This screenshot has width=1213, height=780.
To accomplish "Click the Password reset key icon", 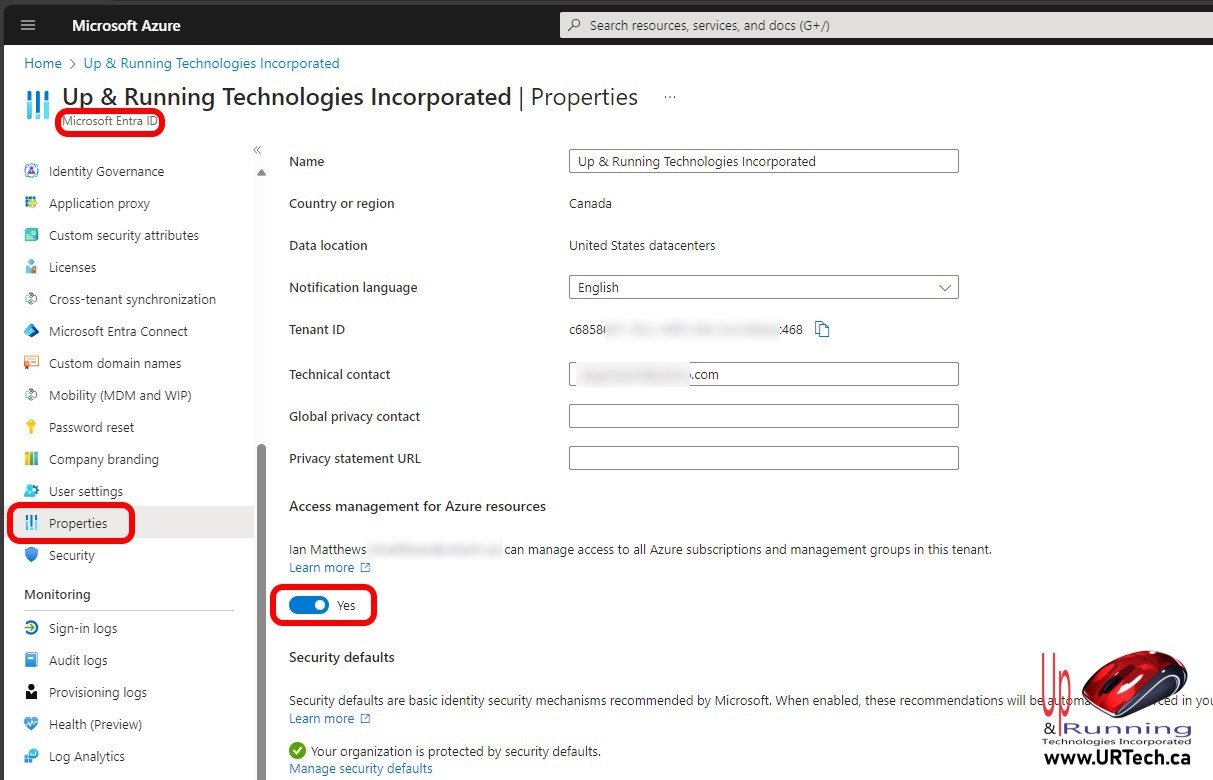I will tap(31, 427).
